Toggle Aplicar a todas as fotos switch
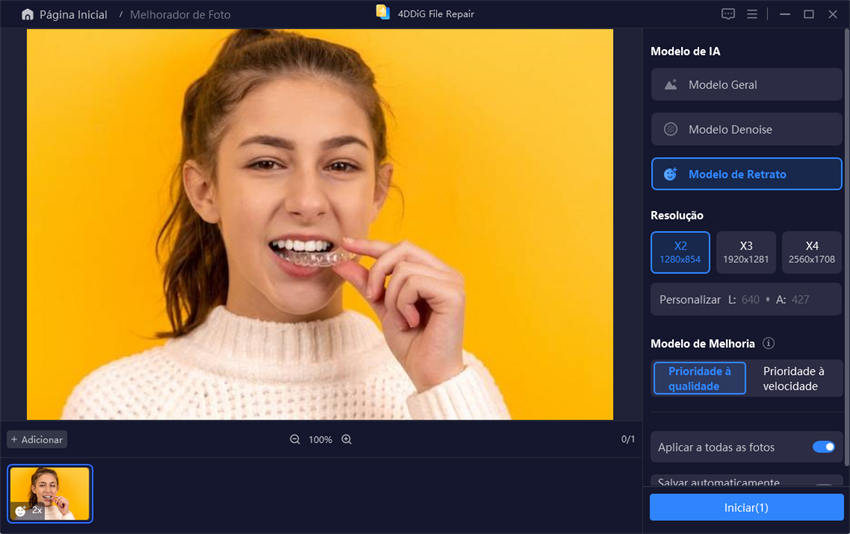 pos(823,447)
